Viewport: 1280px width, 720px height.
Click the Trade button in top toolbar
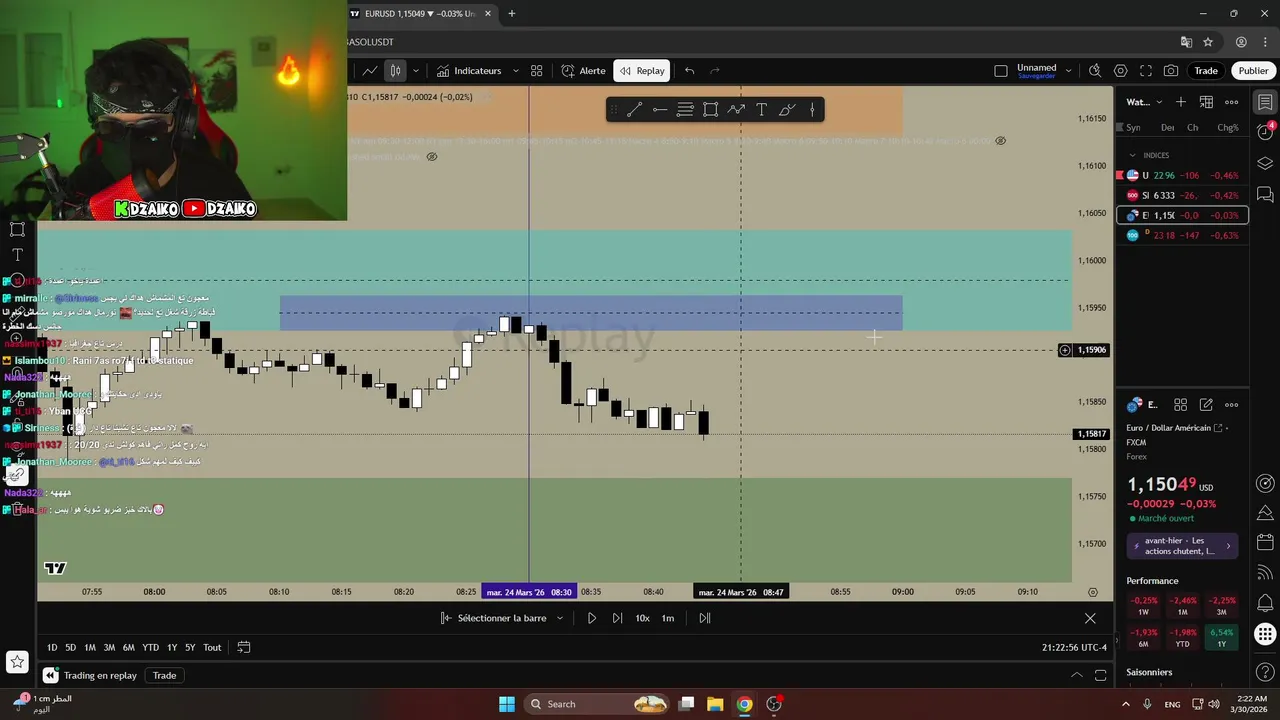1206,71
